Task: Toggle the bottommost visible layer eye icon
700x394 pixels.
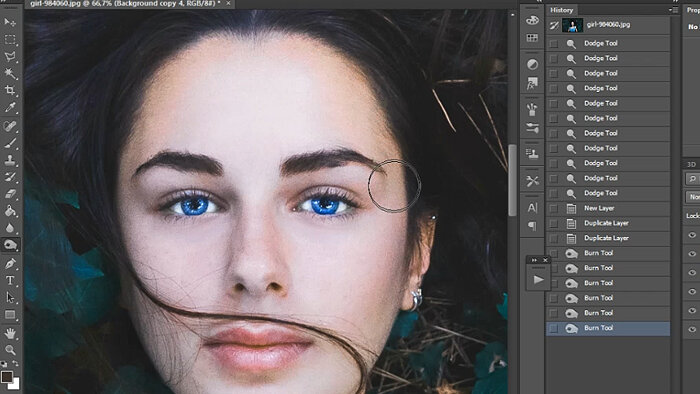Action: [x=692, y=329]
